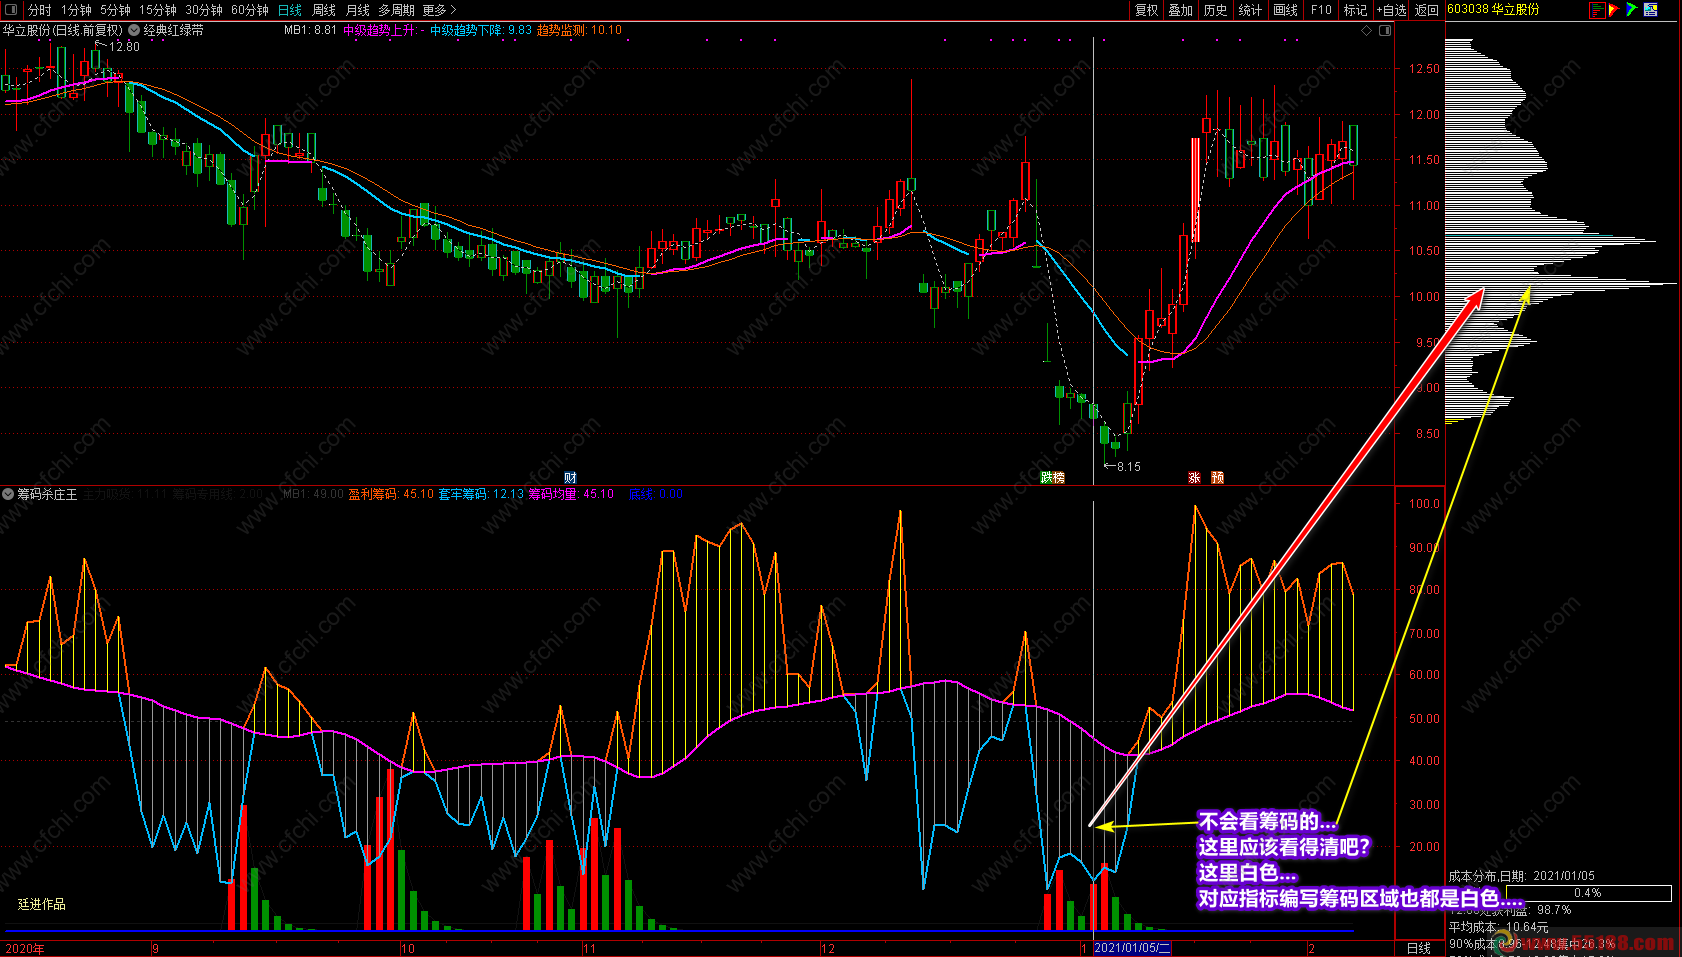The height and width of the screenshot is (957, 1682).
Task: Click the red 涨 marker on chart
Action: (x=1194, y=478)
